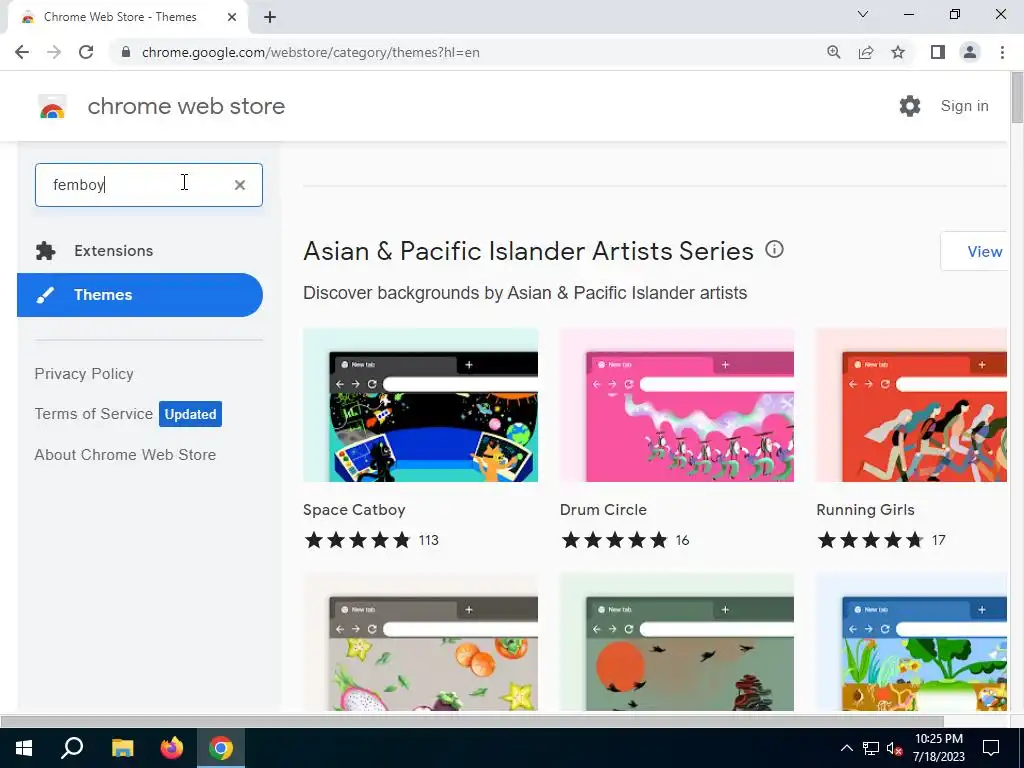Image resolution: width=1024 pixels, height=768 pixels.
Task: Reload the current page
Action: click(x=86, y=52)
